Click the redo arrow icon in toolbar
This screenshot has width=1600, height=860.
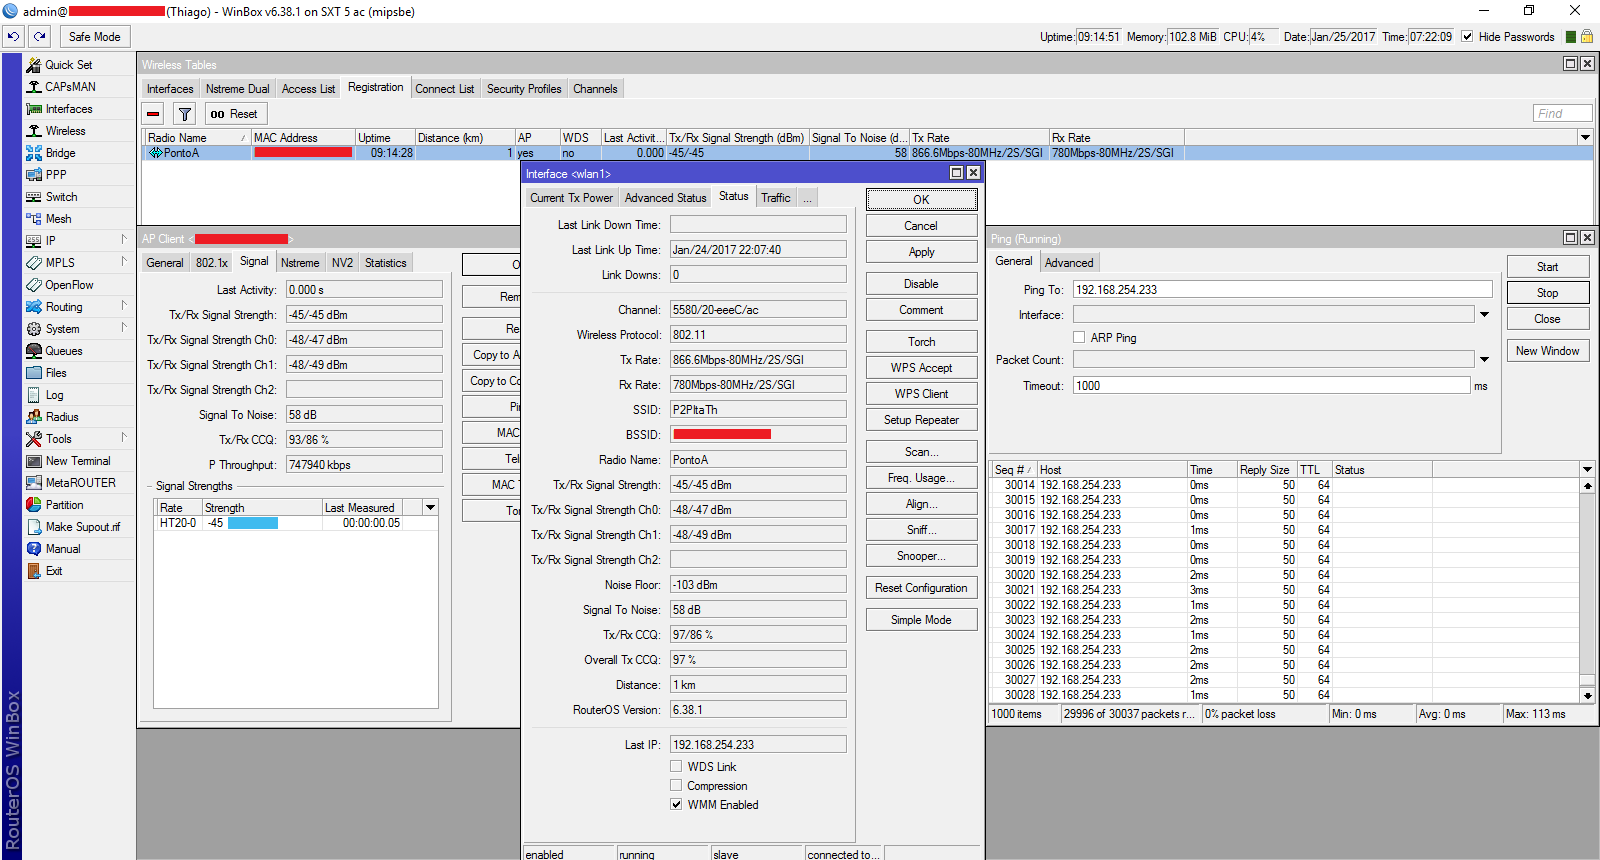40,36
